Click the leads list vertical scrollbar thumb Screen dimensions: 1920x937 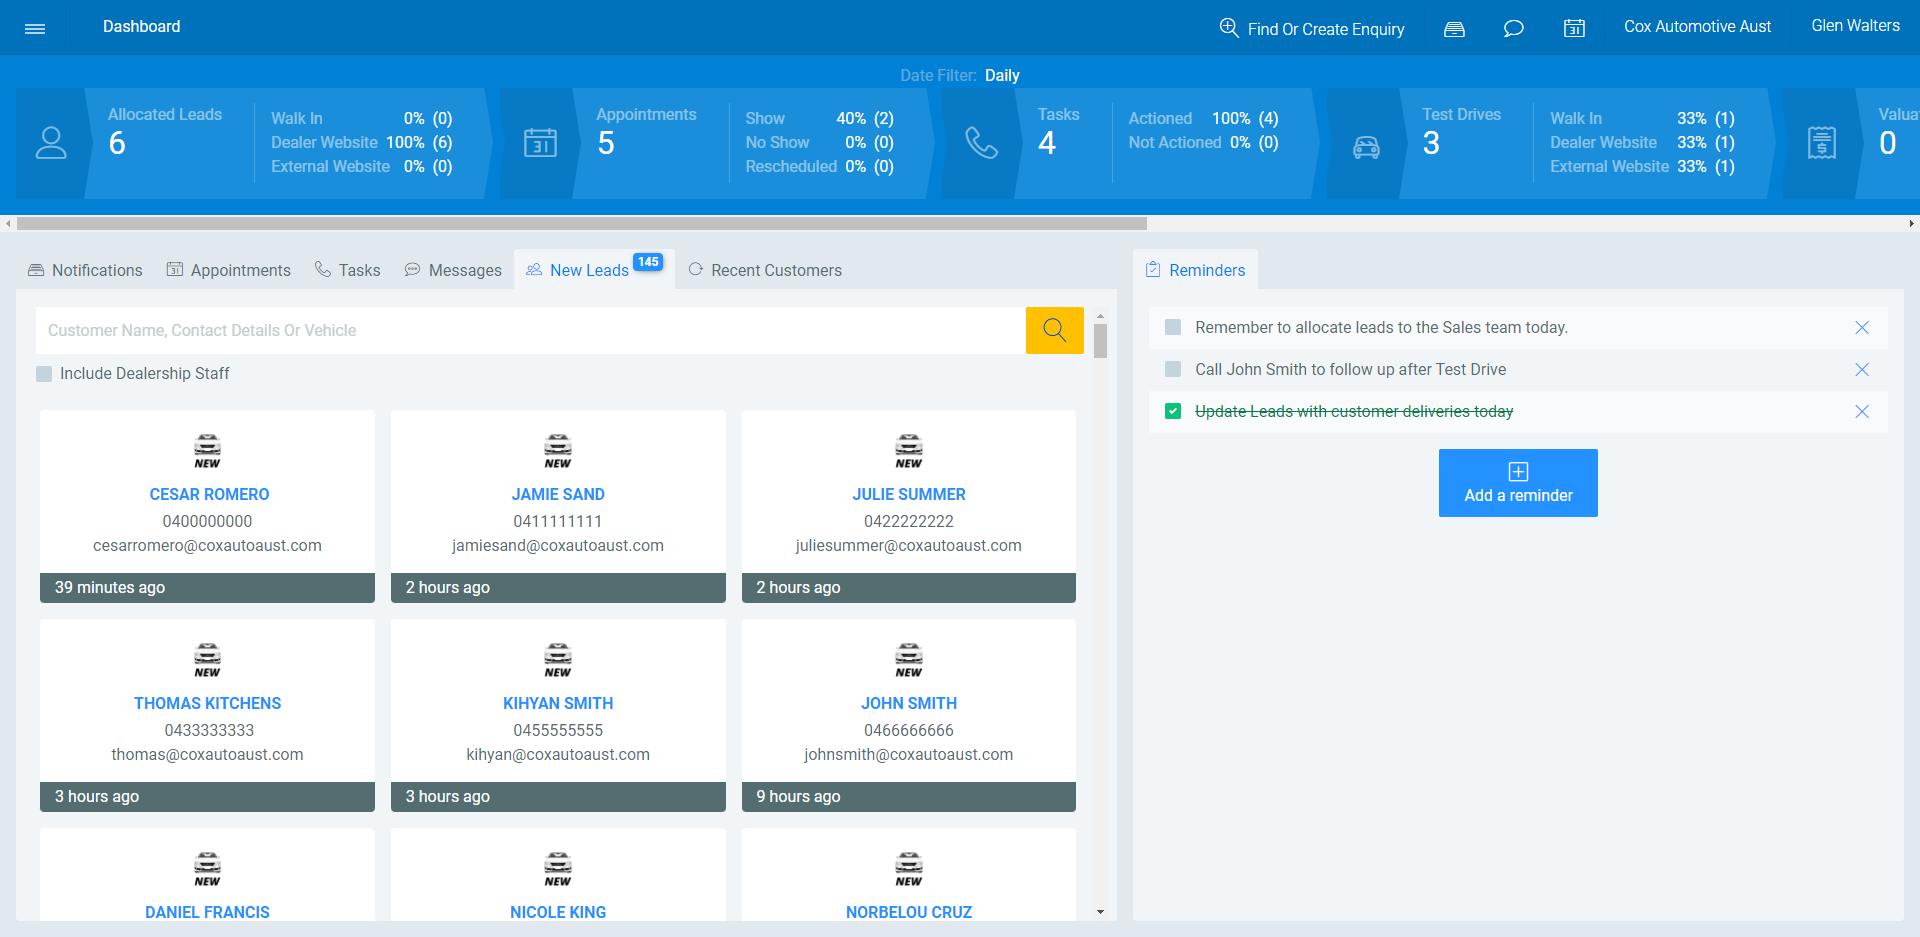1100,340
